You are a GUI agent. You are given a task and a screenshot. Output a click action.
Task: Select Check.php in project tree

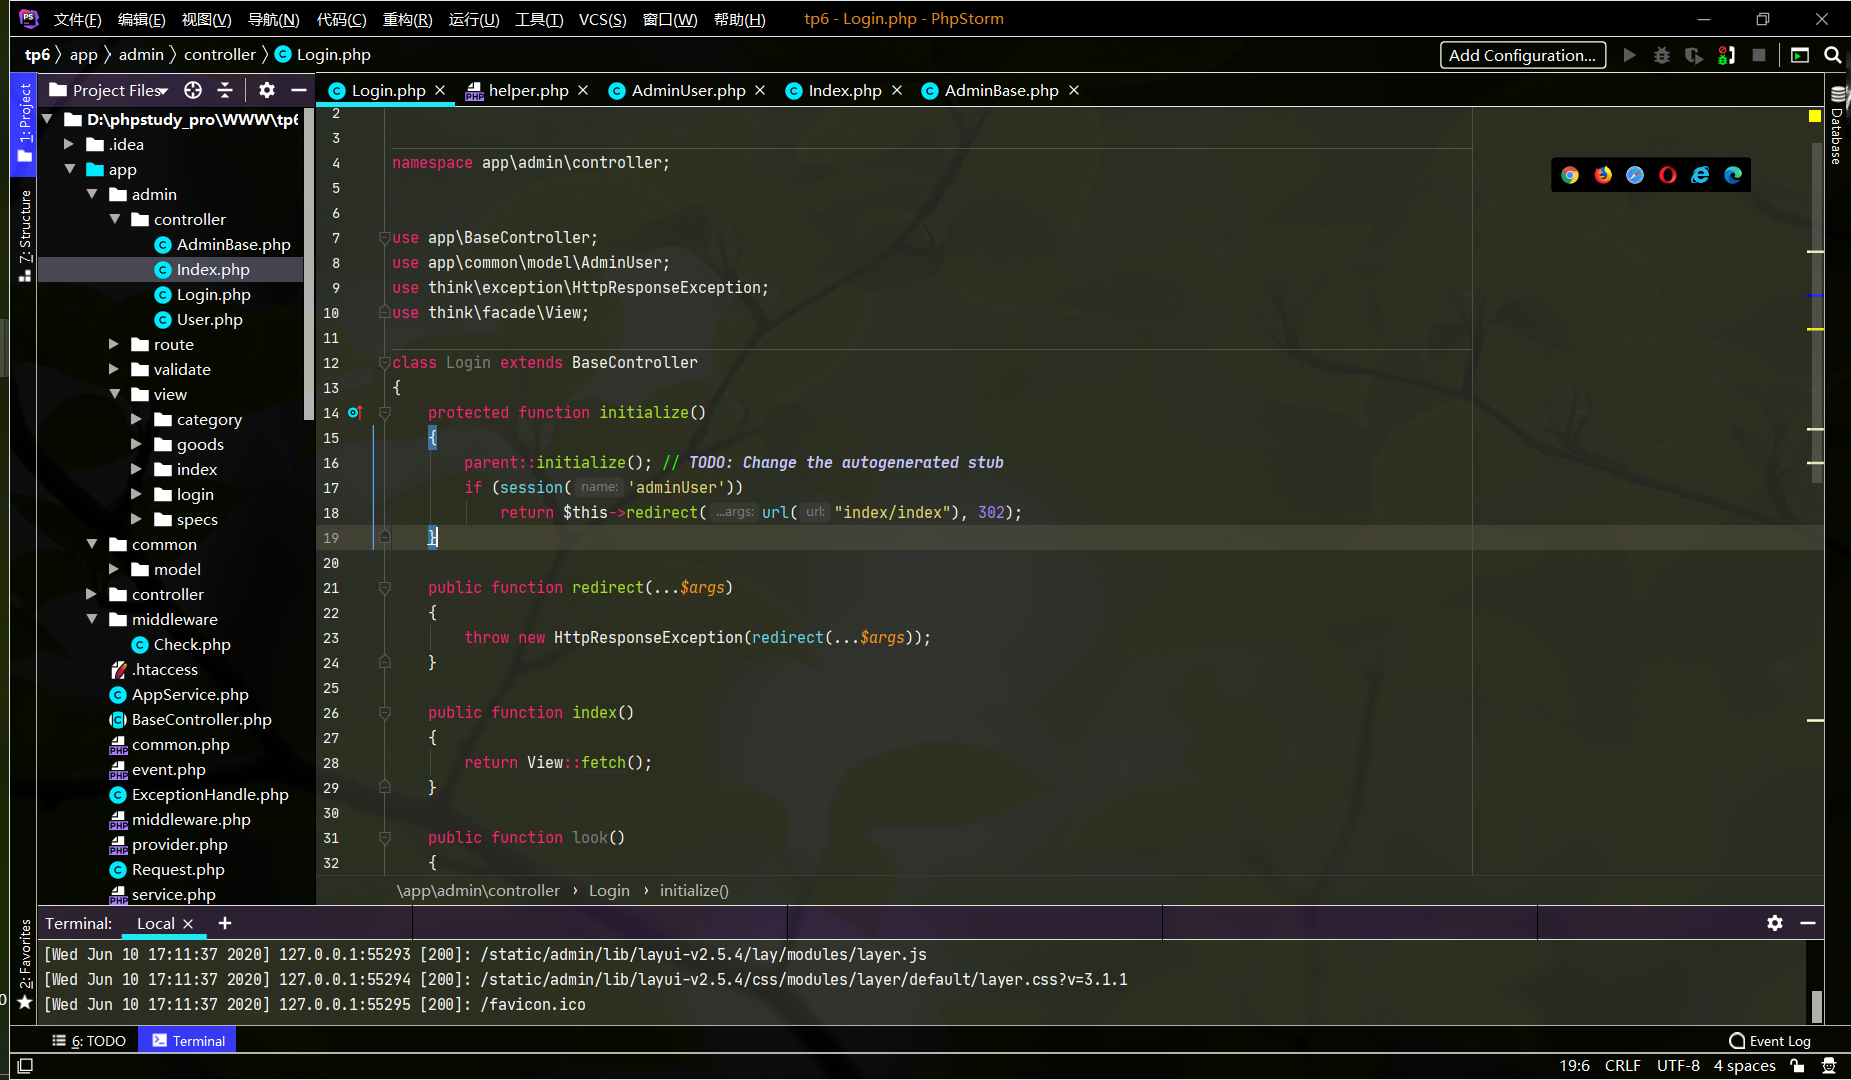tap(192, 644)
